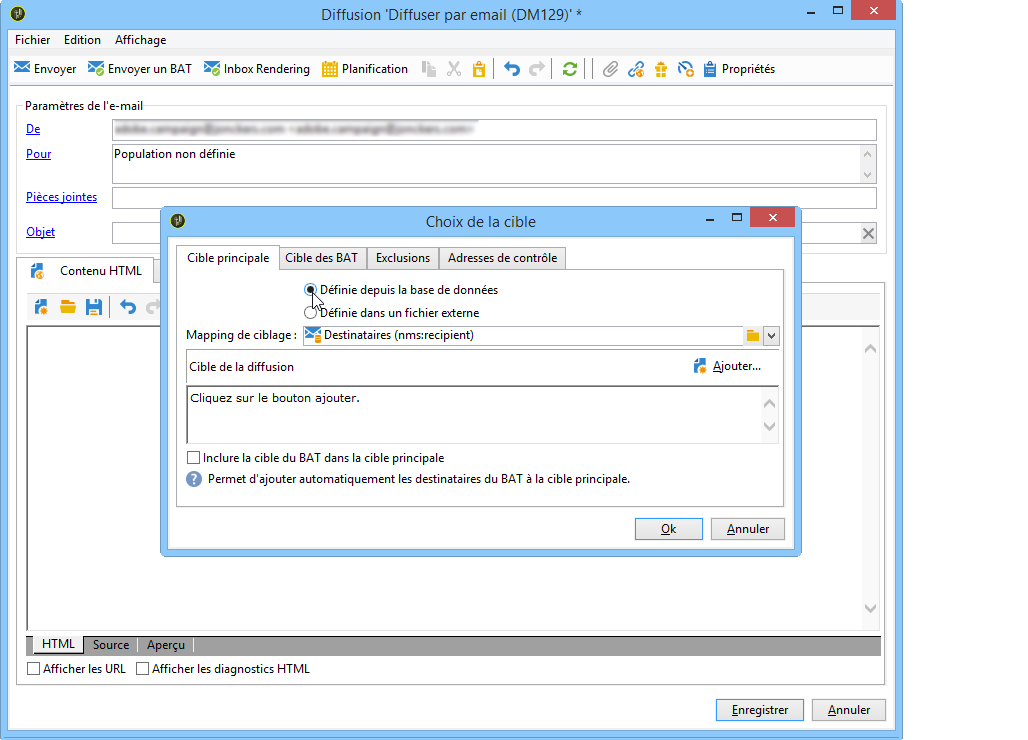Click the Pièces jointes input field
Image resolution: width=1028 pixels, height=740 pixels.
[494, 198]
